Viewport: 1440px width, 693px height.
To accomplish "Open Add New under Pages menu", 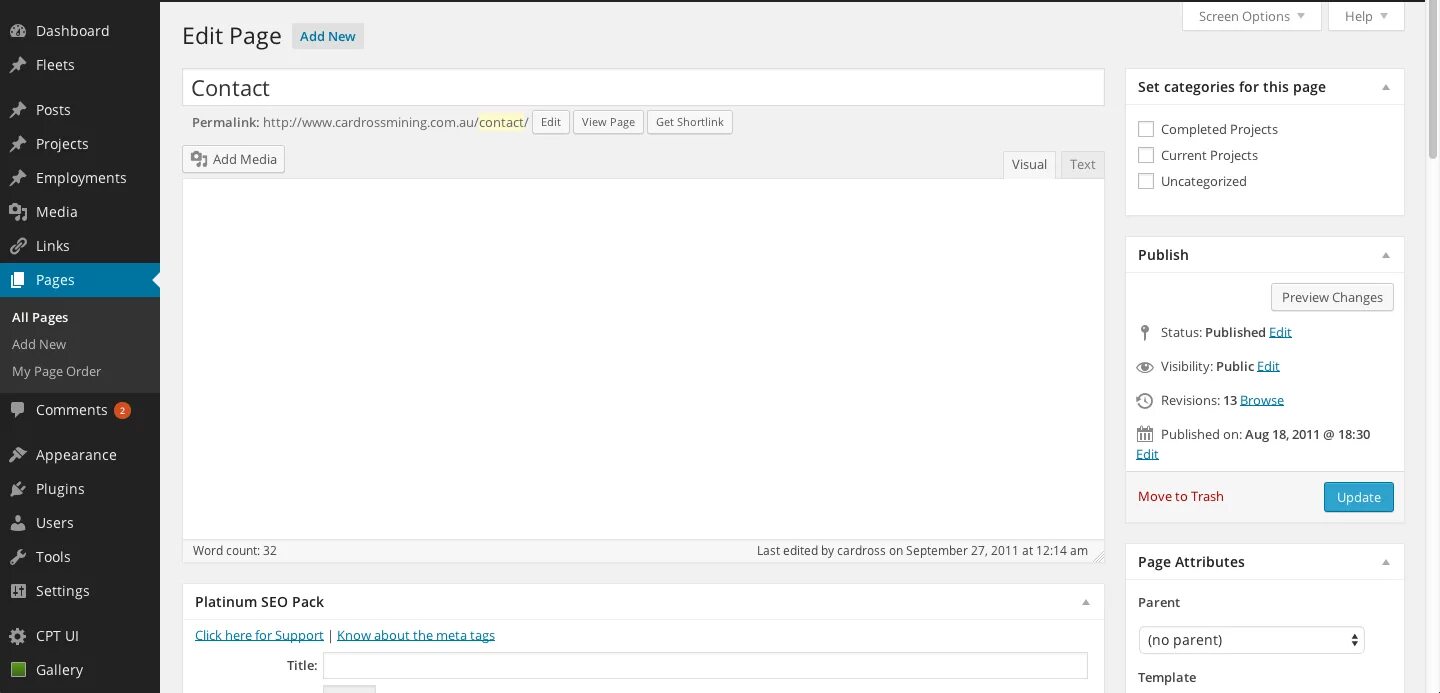I will 39,344.
